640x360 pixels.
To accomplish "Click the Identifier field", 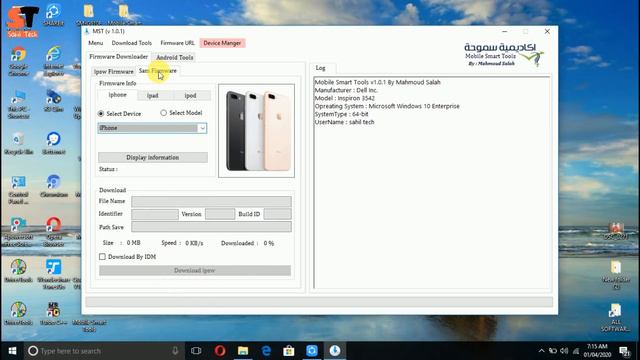I will click(155, 214).
